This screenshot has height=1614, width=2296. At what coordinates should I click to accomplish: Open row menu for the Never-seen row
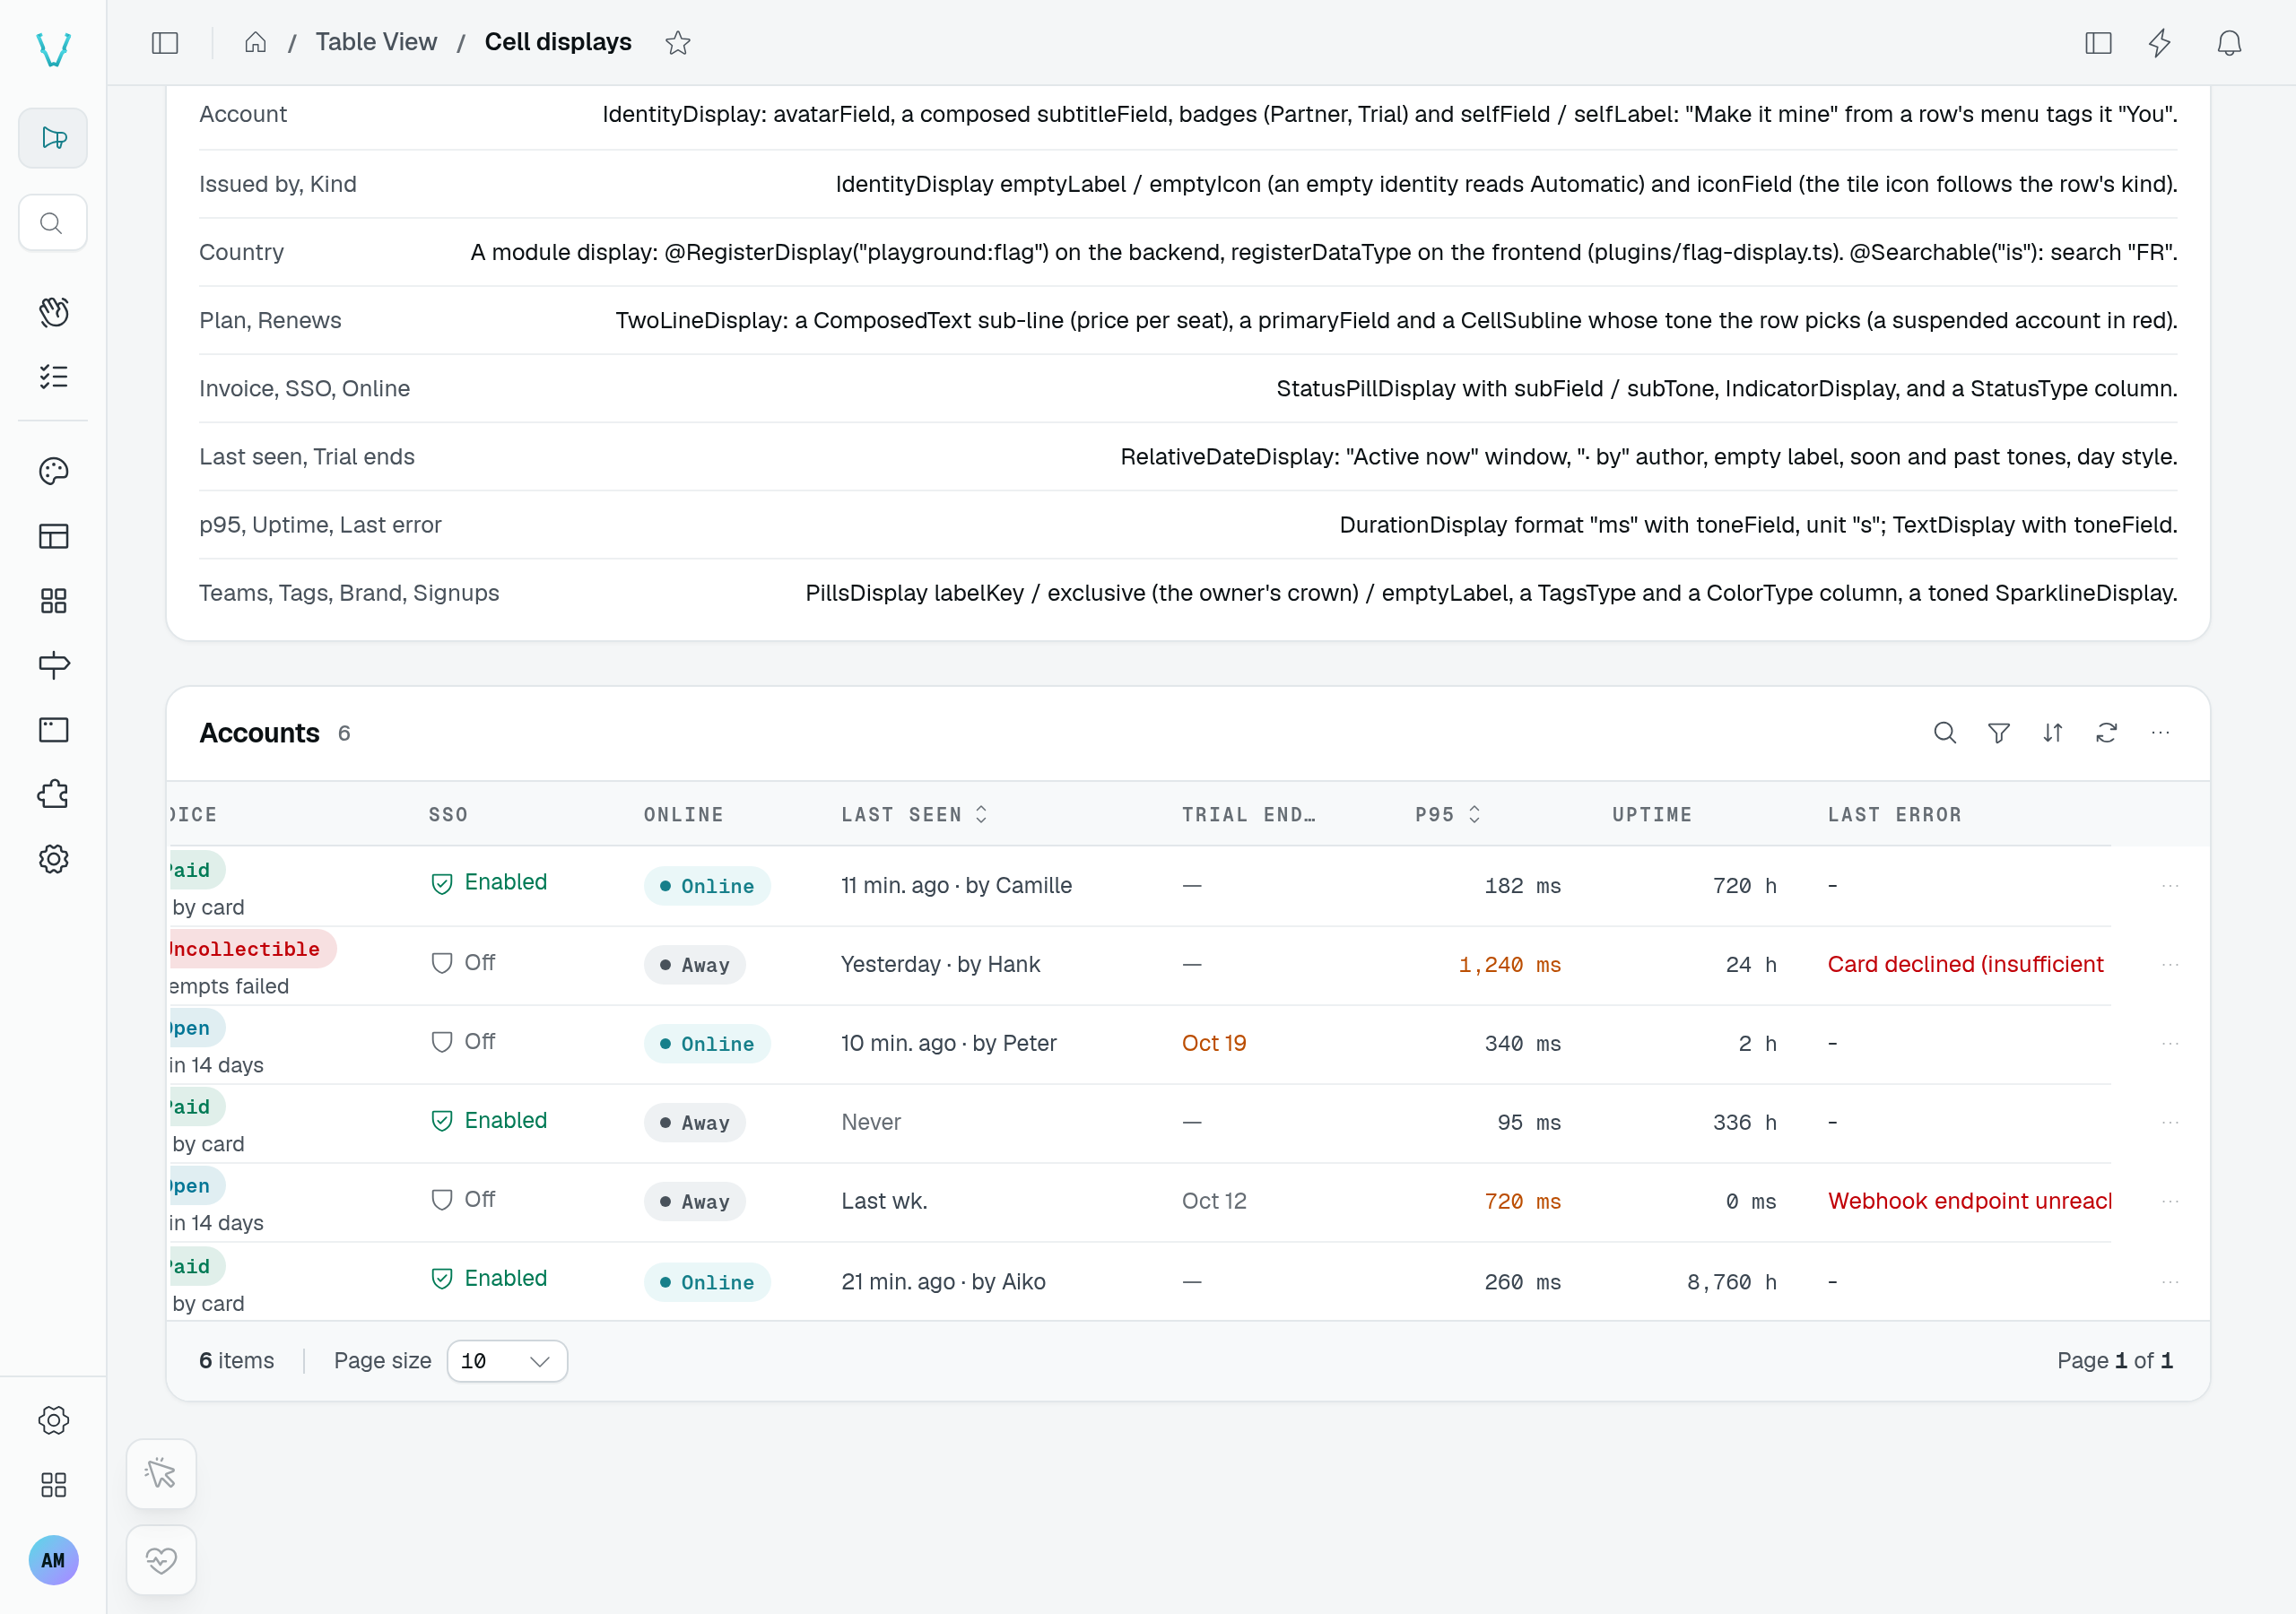[2170, 1123]
